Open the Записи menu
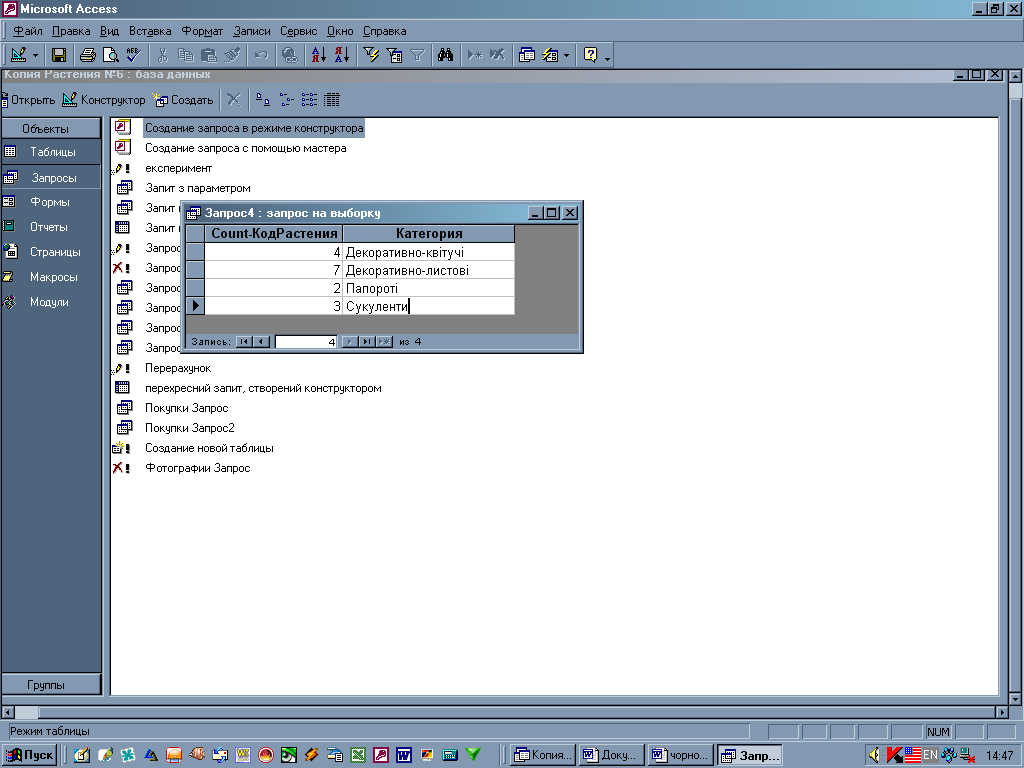 [251, 31]
